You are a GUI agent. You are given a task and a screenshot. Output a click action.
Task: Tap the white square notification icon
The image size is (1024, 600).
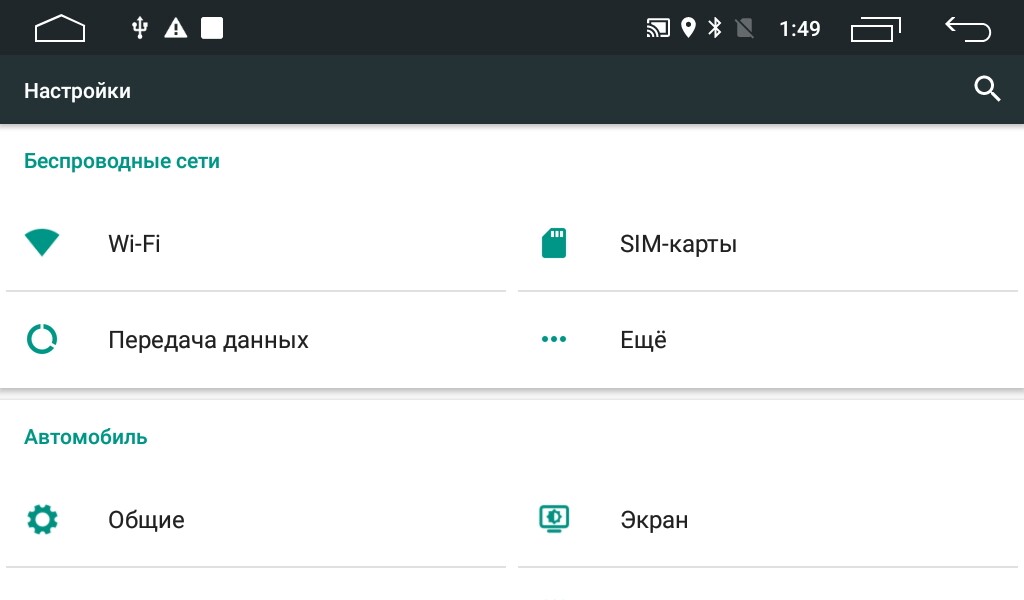(212, 28)
